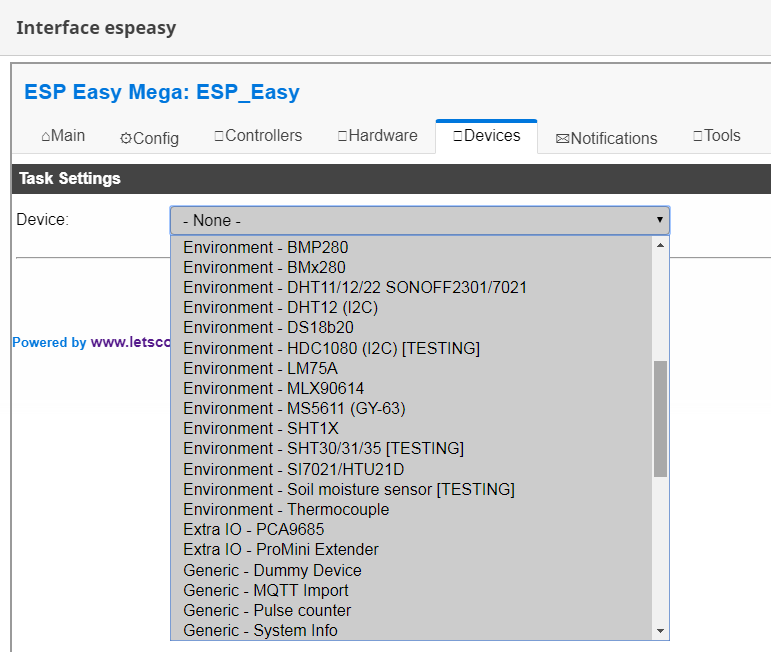Choose Generic - Dummy Device
771x652 pixels.
411,570
